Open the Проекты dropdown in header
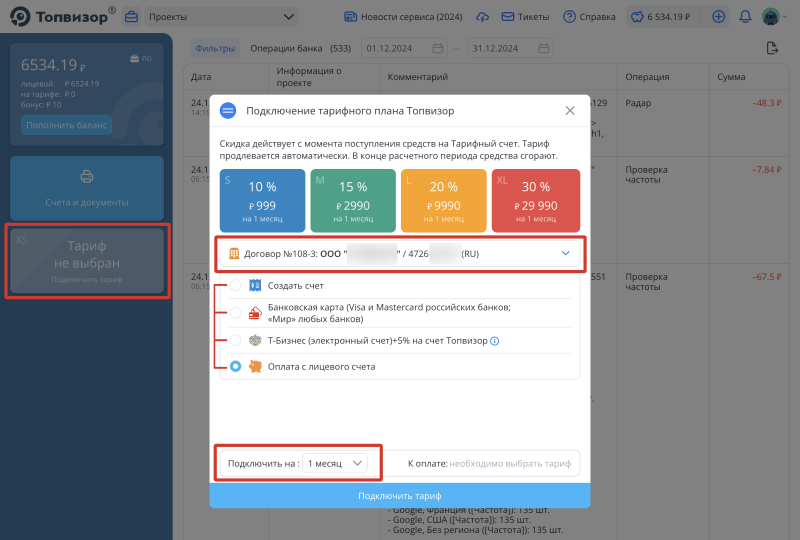The height and width of the screenshot is (540, 800). 220,17
